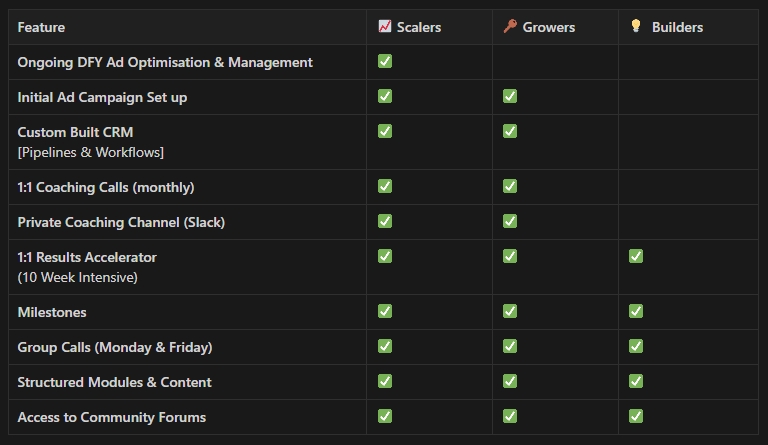Click Scalers checkmark for Private Coaching Channel
The width and height of the screenshot is (768, 445).
click(385, 221)
